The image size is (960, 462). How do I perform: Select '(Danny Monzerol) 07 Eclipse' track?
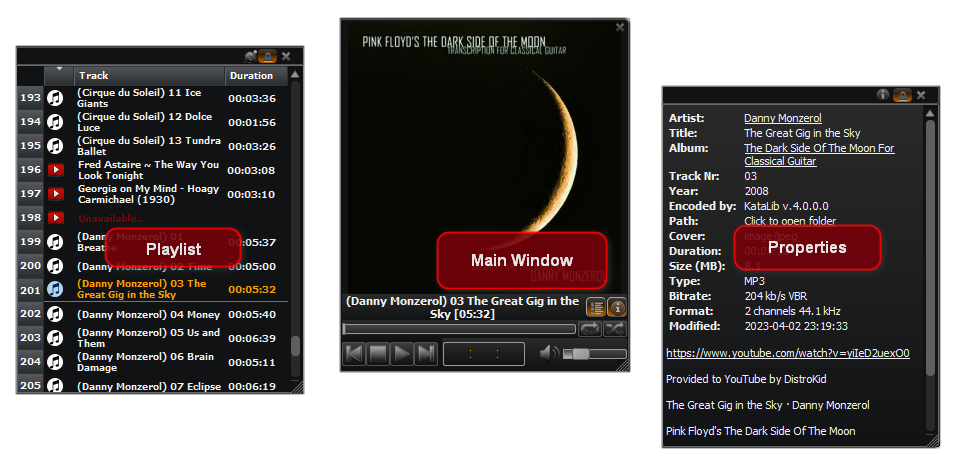click(x=150, y=386)
